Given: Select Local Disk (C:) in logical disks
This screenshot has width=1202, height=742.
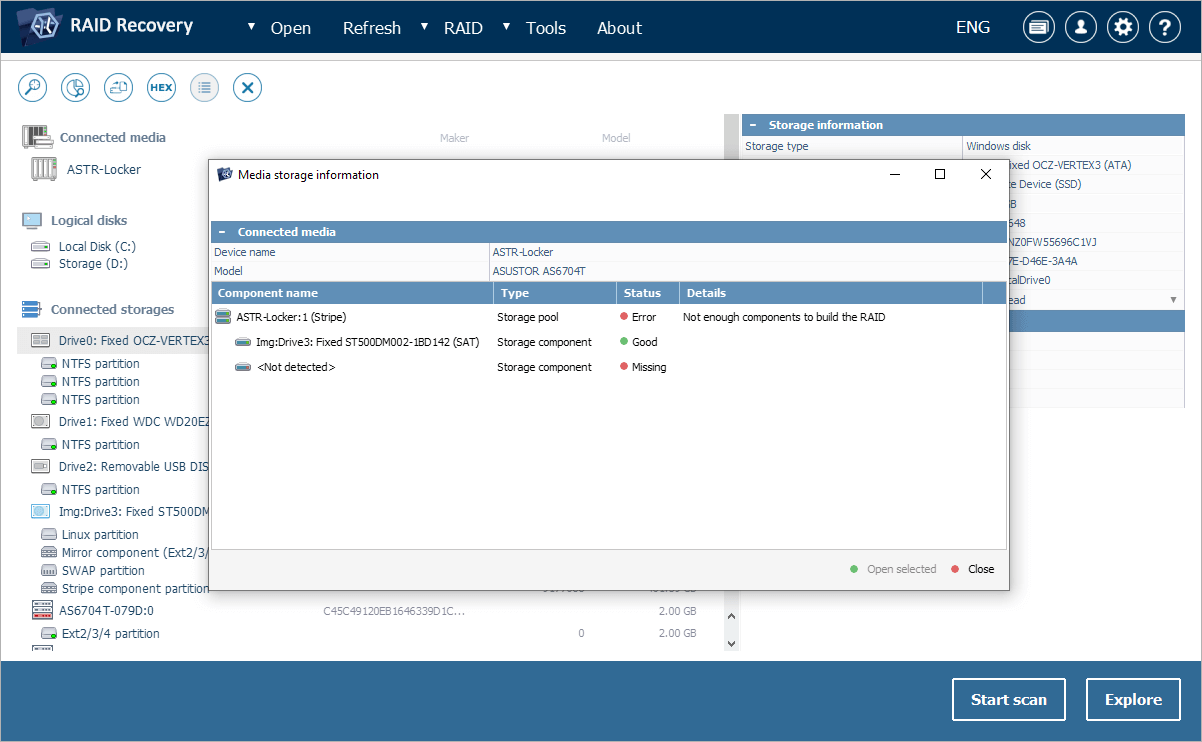Looking at the screenshot, I should click(x=97, y=246).
